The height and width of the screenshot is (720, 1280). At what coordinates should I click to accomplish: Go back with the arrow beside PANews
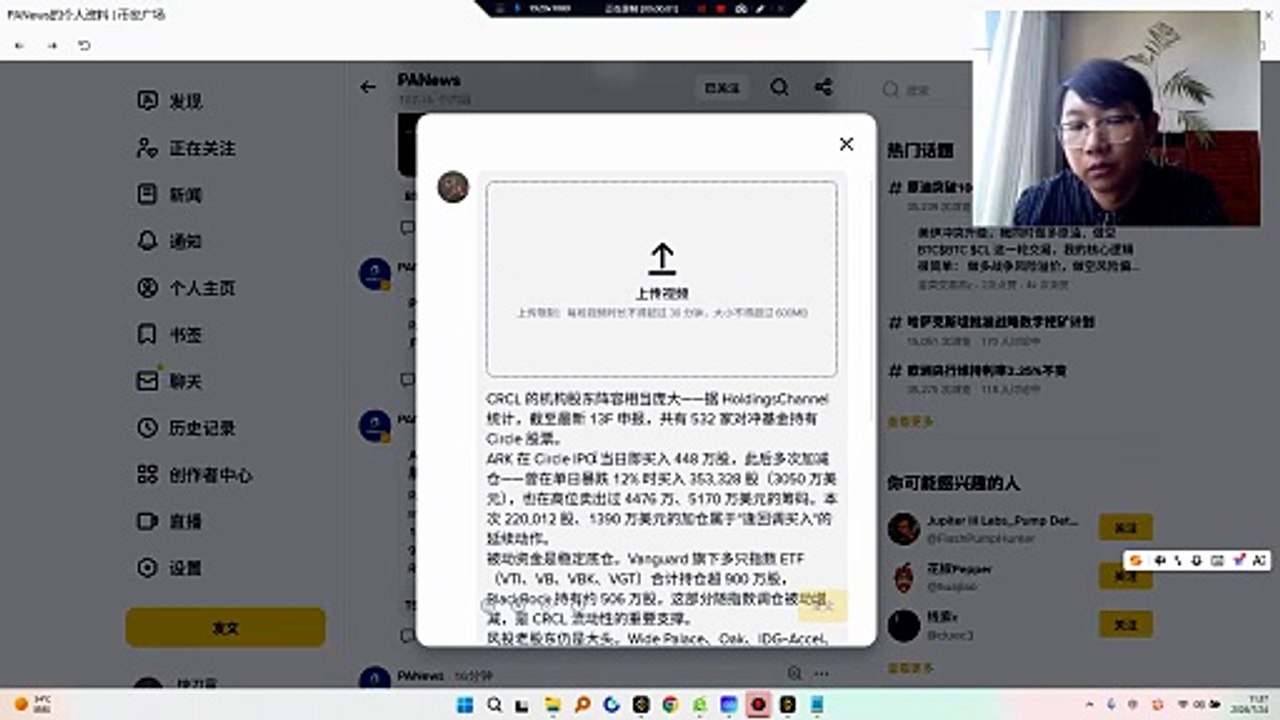[368, 87]
